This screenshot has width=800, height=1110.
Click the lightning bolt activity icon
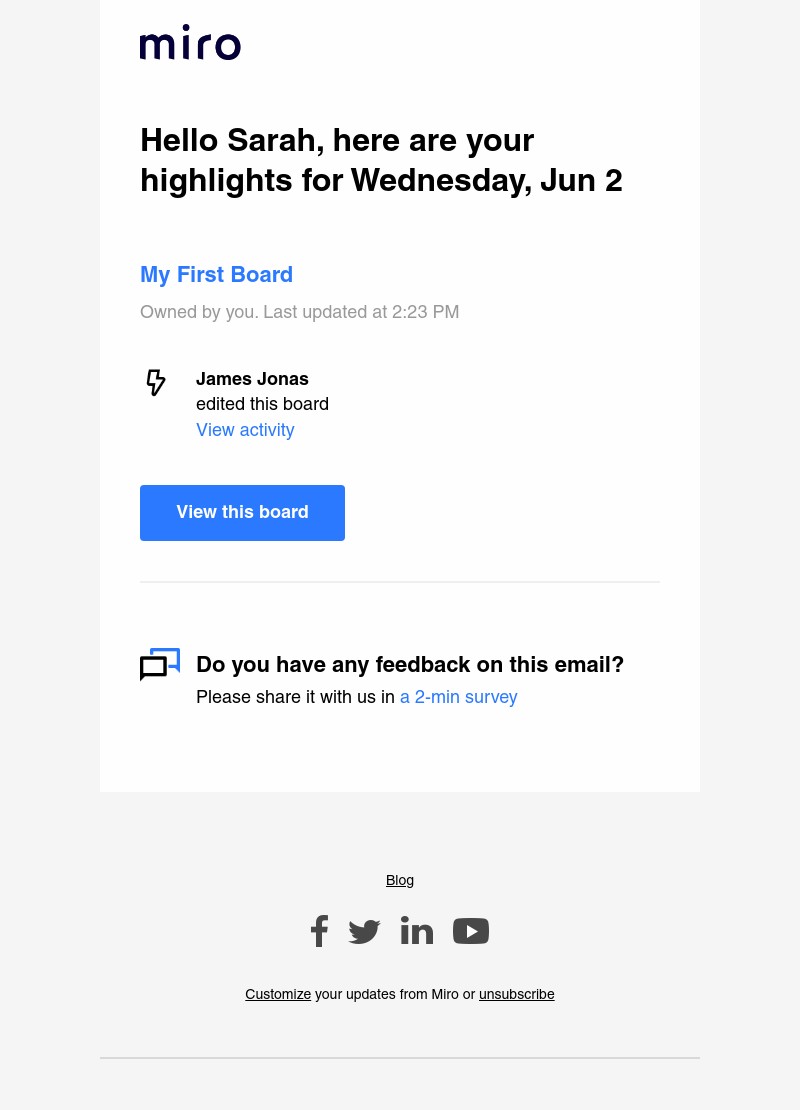(x=156, y=382)
